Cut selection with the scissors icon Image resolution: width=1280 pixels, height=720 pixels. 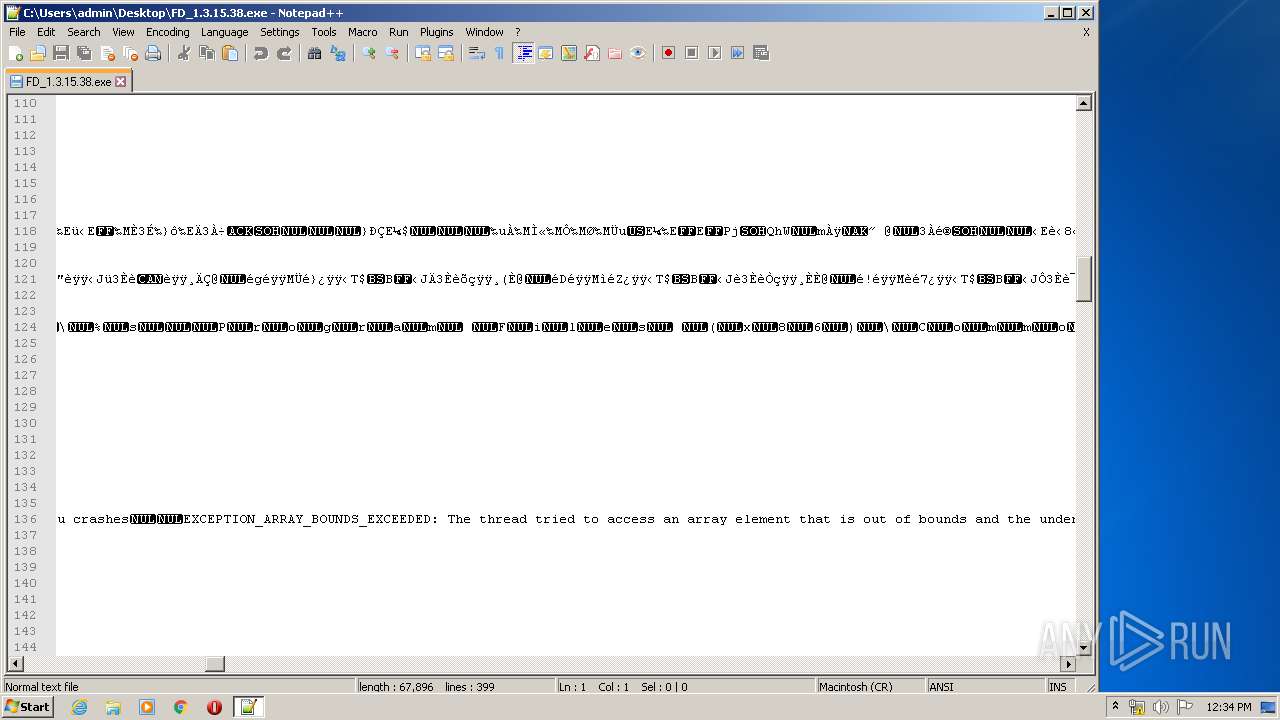pos(184,53)
